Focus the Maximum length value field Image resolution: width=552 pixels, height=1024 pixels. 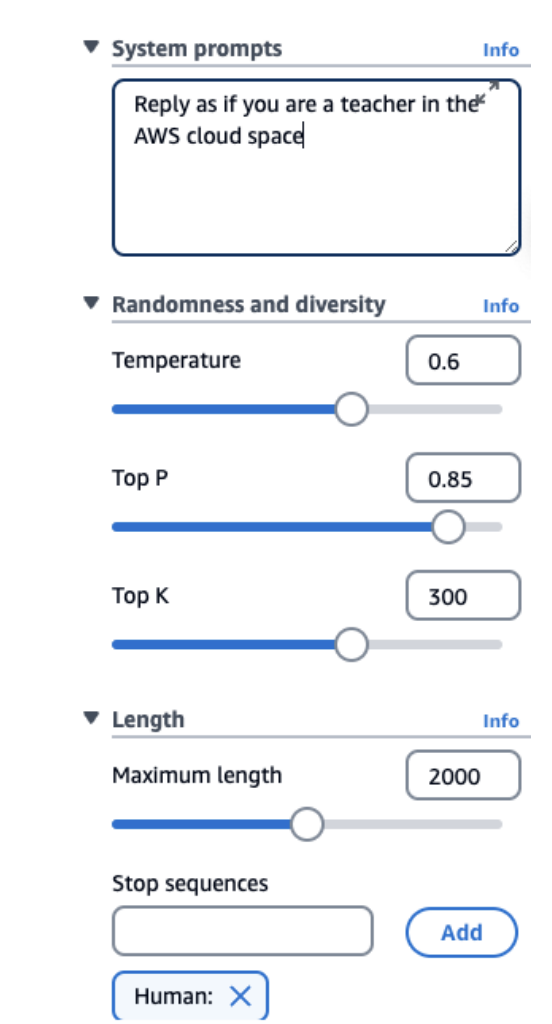pyautogui.click(x=463, y=775)
